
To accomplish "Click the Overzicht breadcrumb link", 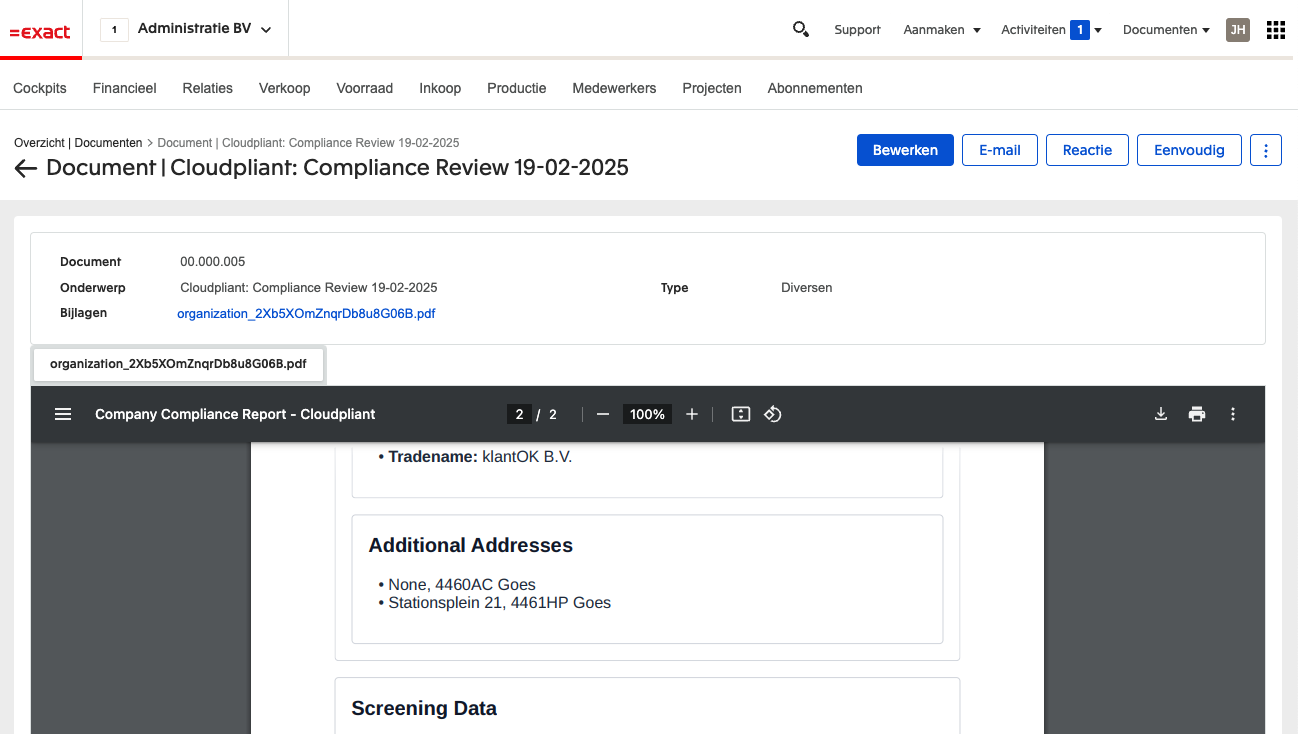I will (x=39, y=143).
